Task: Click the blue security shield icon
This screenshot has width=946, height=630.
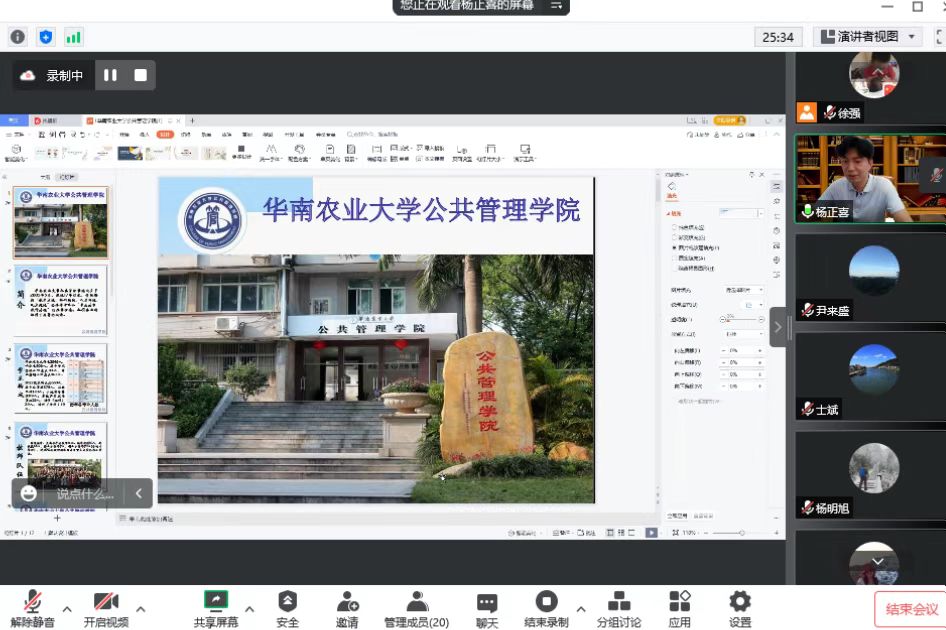Action: coord(45,37)
